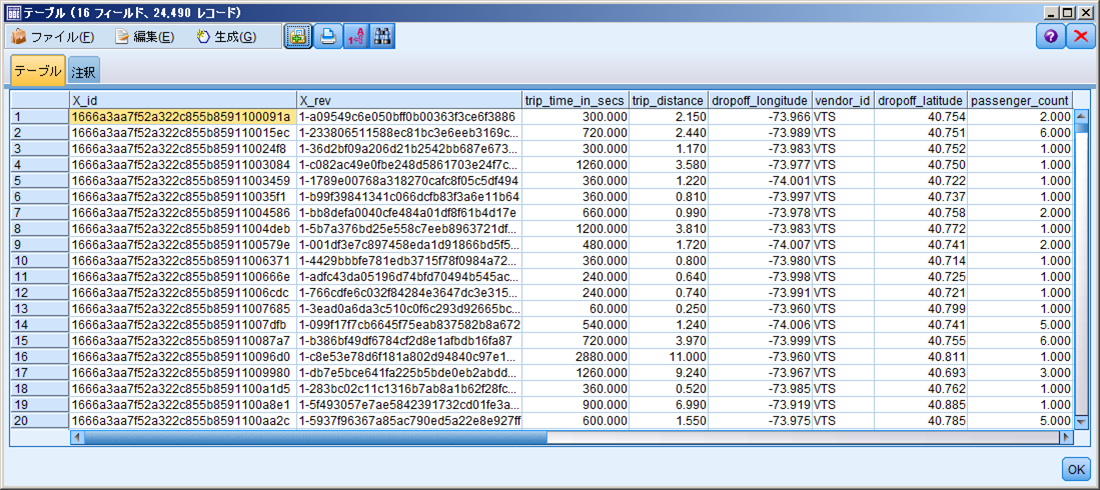The width and height of the screenshot is (1100, 490).
Task: Click trip distance value 2.150
Action: coord(669,116)
